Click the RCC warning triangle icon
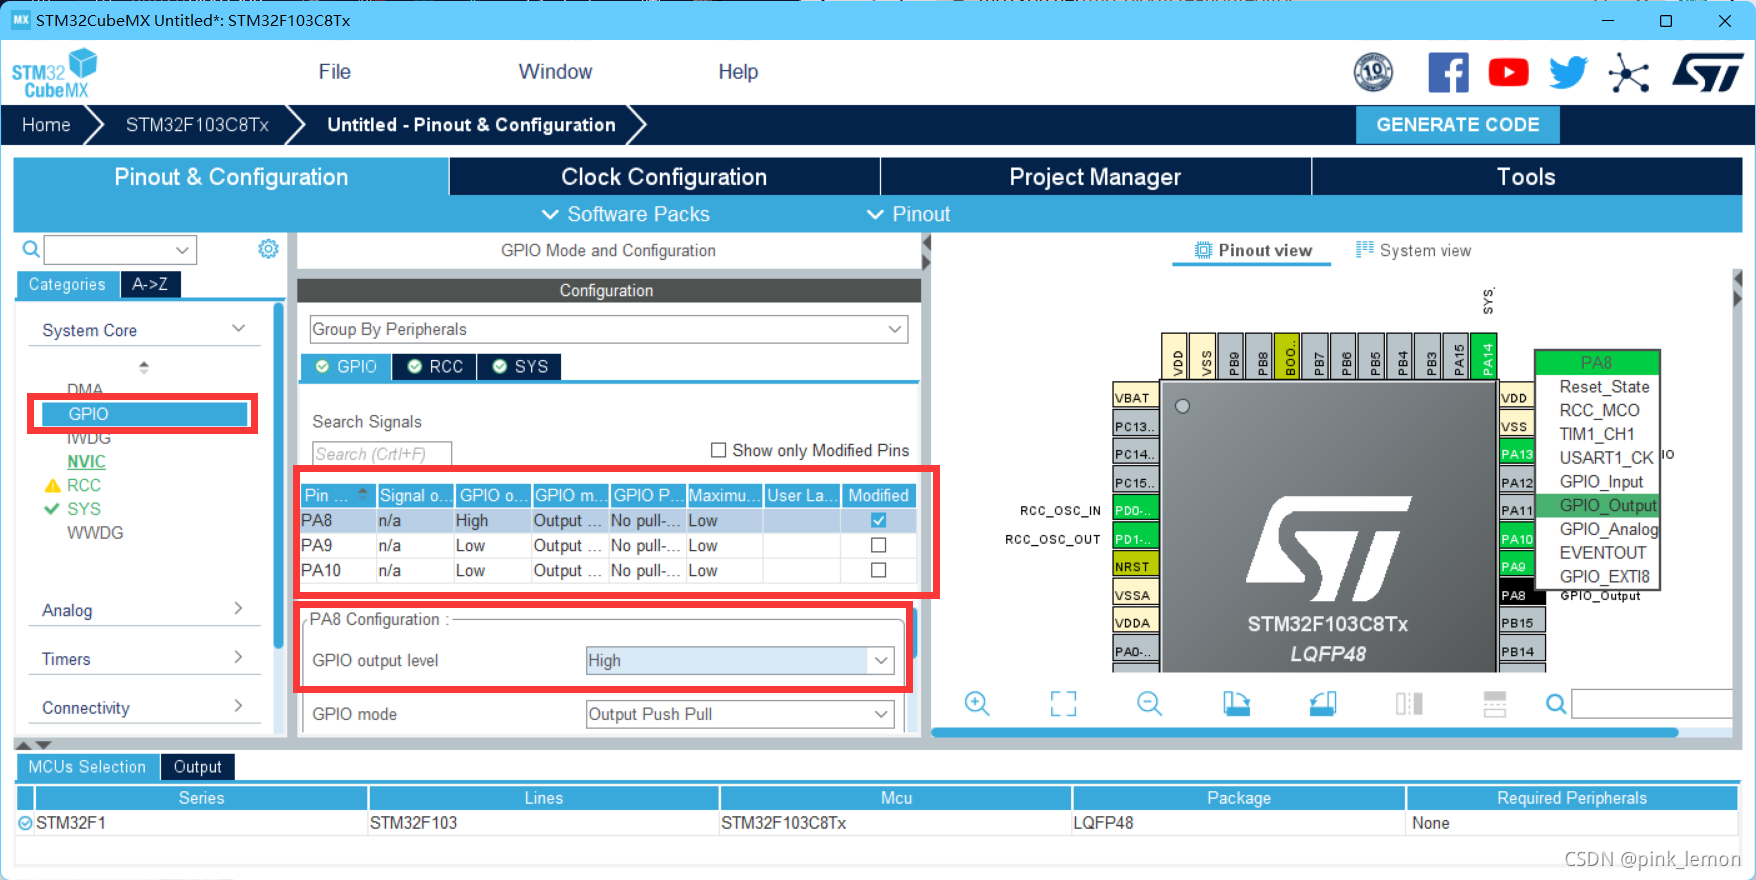This screenshot has width=1756, height=880. point(53,486)
